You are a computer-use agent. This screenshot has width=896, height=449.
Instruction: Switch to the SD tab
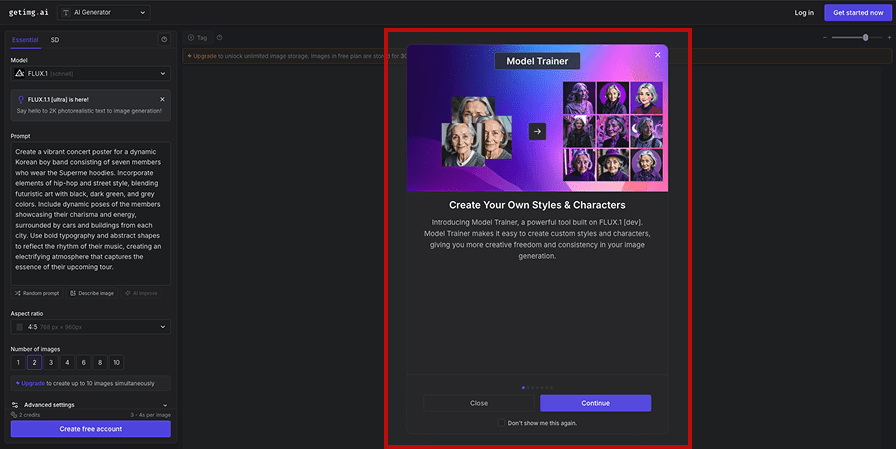55,40
